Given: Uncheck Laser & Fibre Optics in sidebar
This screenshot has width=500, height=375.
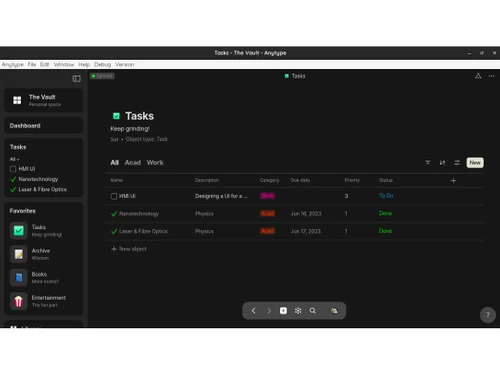Looking at the screenshot, I should pos(13,189).
